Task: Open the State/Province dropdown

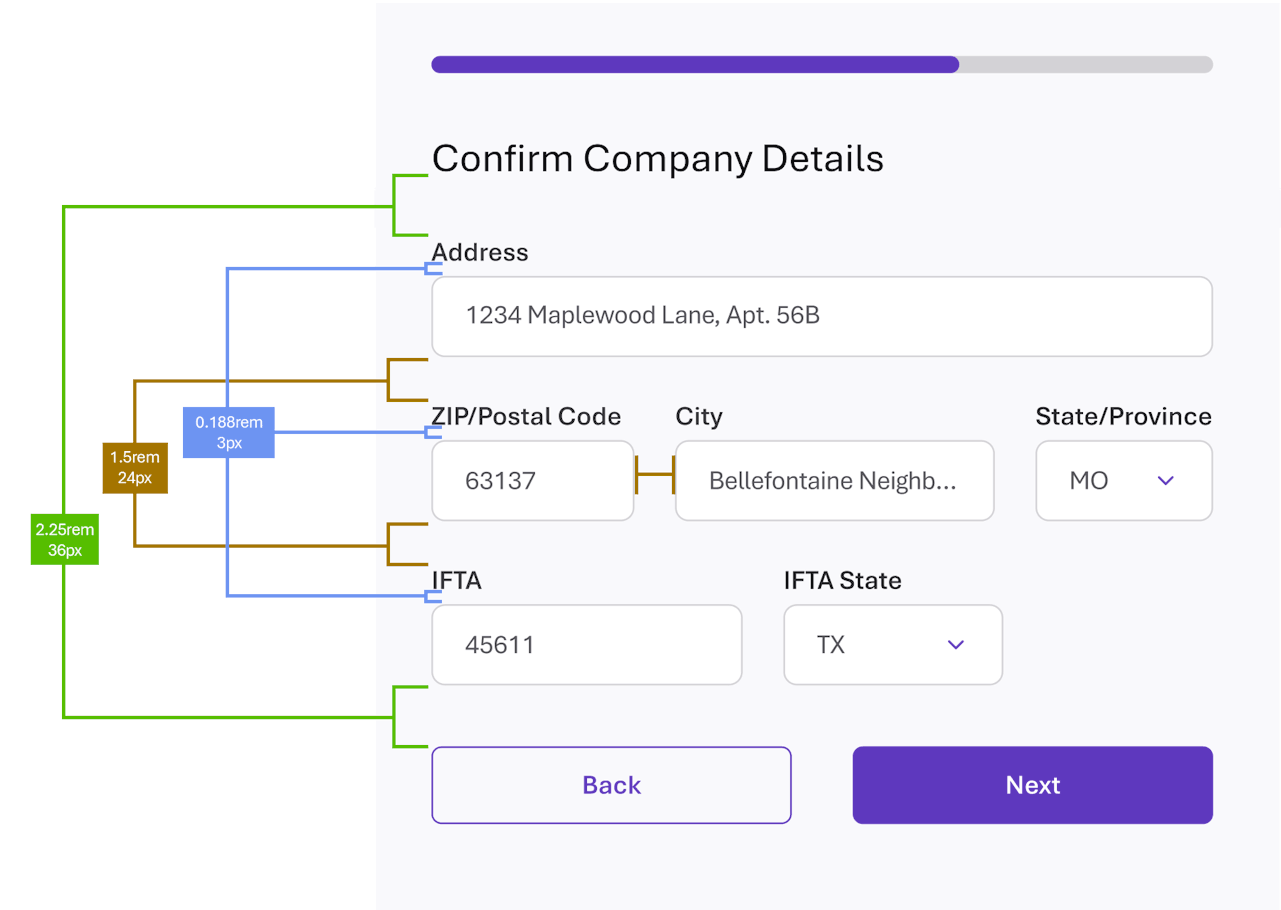Action: tap(1124, 481)
